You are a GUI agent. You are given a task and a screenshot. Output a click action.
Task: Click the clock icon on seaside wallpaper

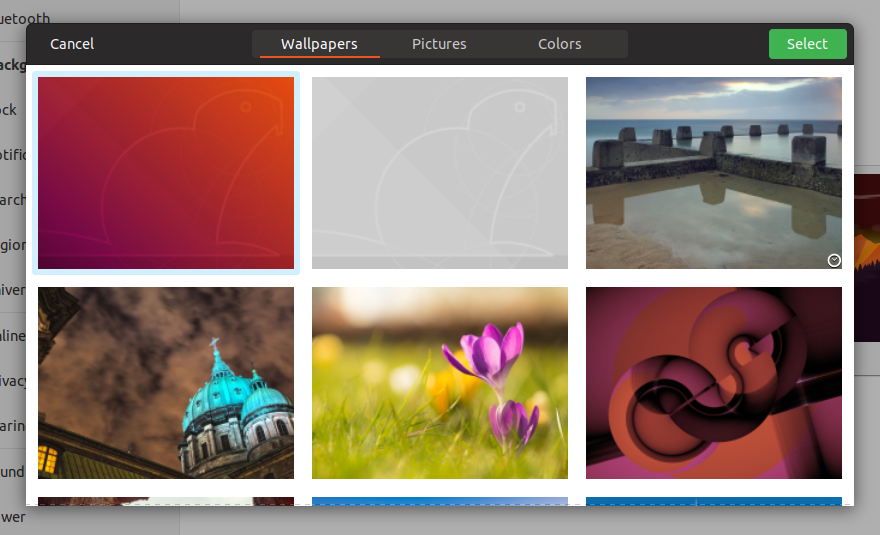(834, 260)
